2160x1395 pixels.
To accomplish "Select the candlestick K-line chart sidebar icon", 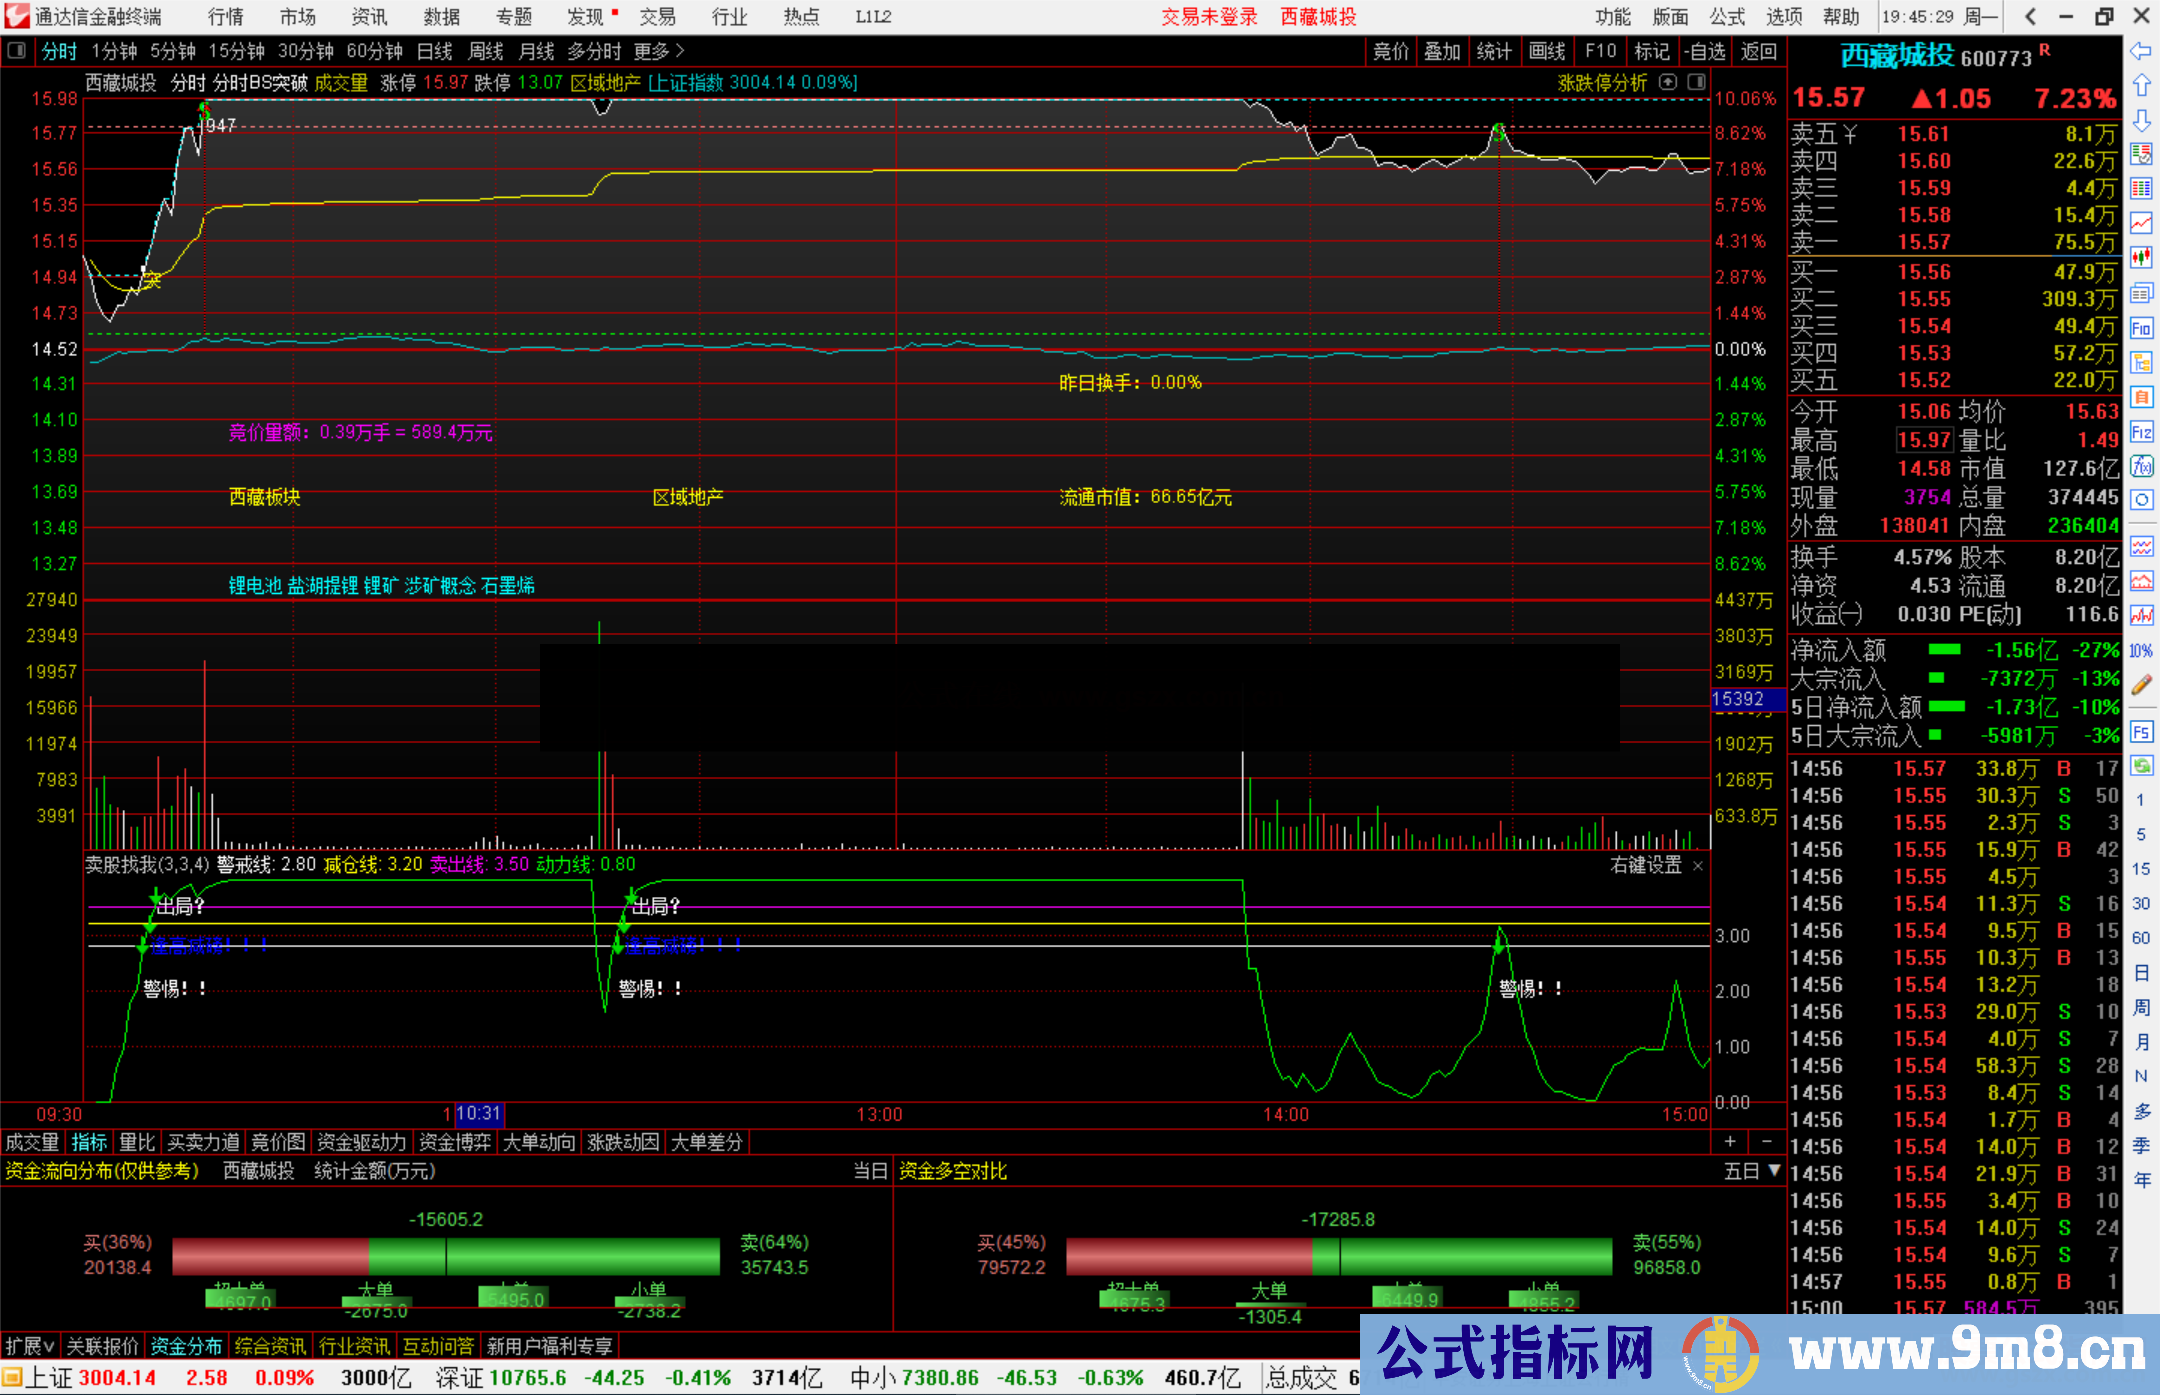I will (2141, 258).
